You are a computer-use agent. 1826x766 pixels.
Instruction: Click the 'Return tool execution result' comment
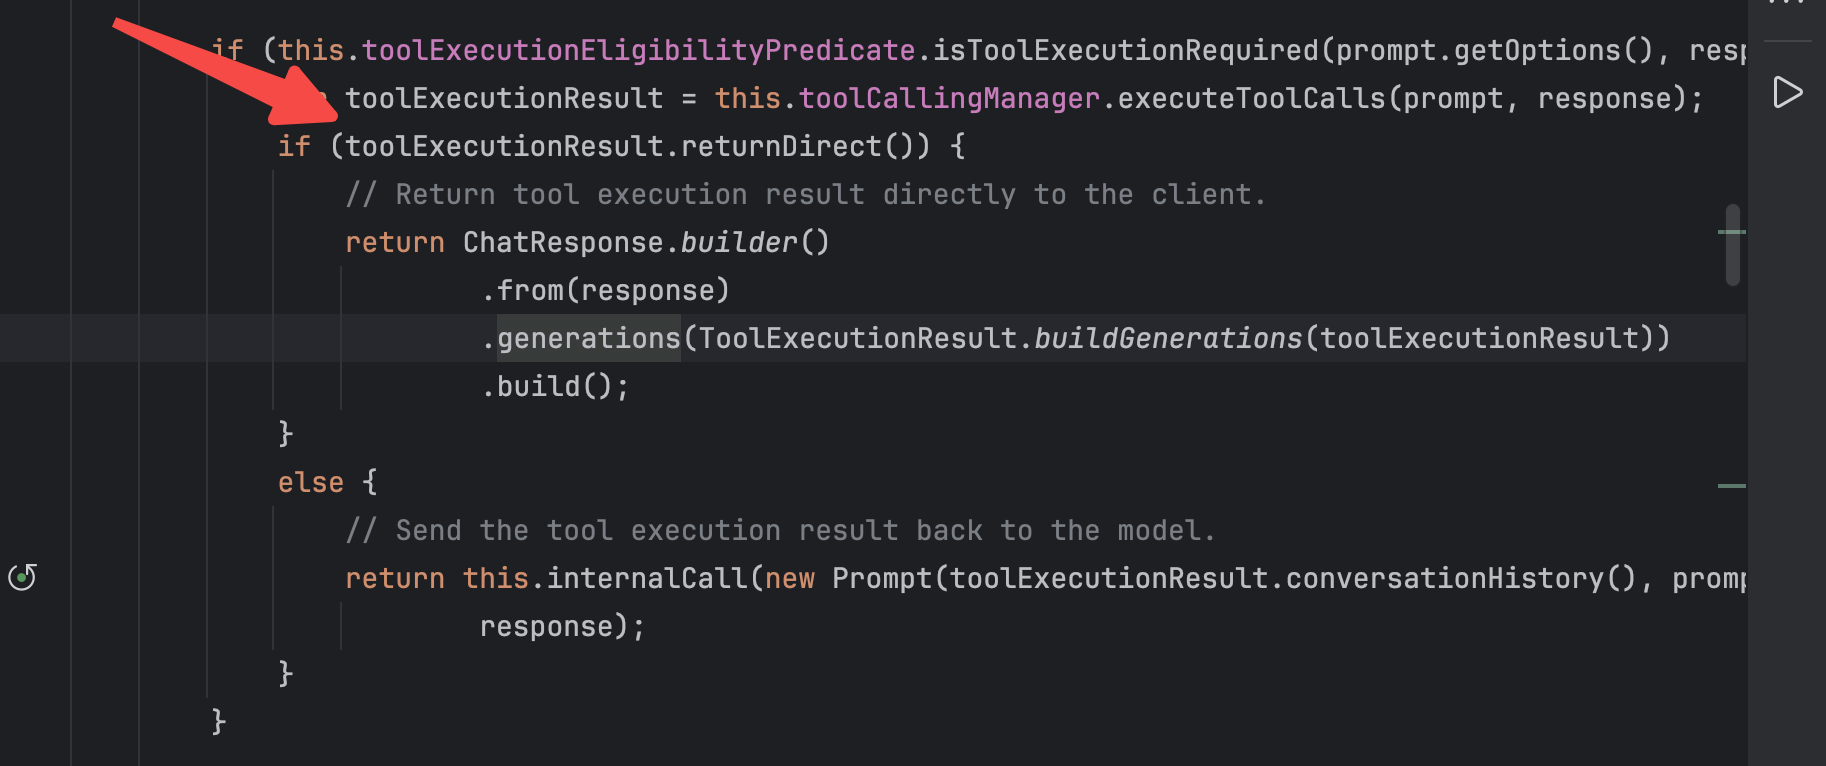pos(805,195)
